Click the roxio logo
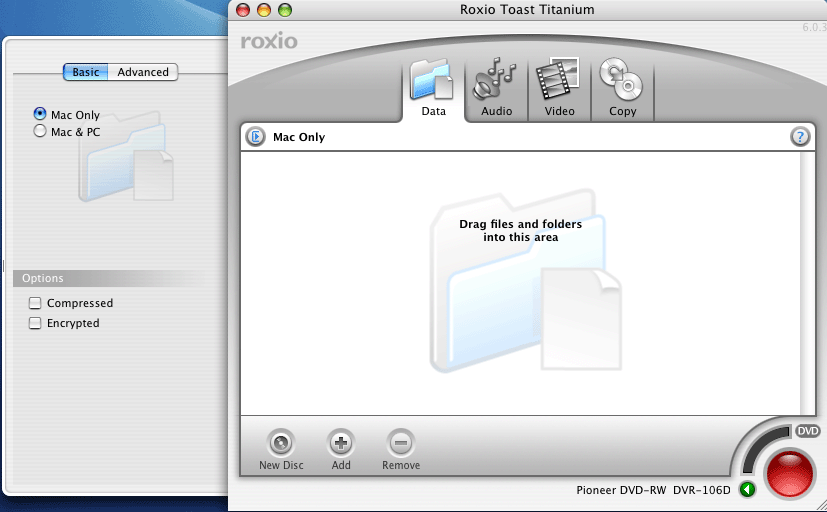This screenshot has width=827, height=512. tap(269, 41)
